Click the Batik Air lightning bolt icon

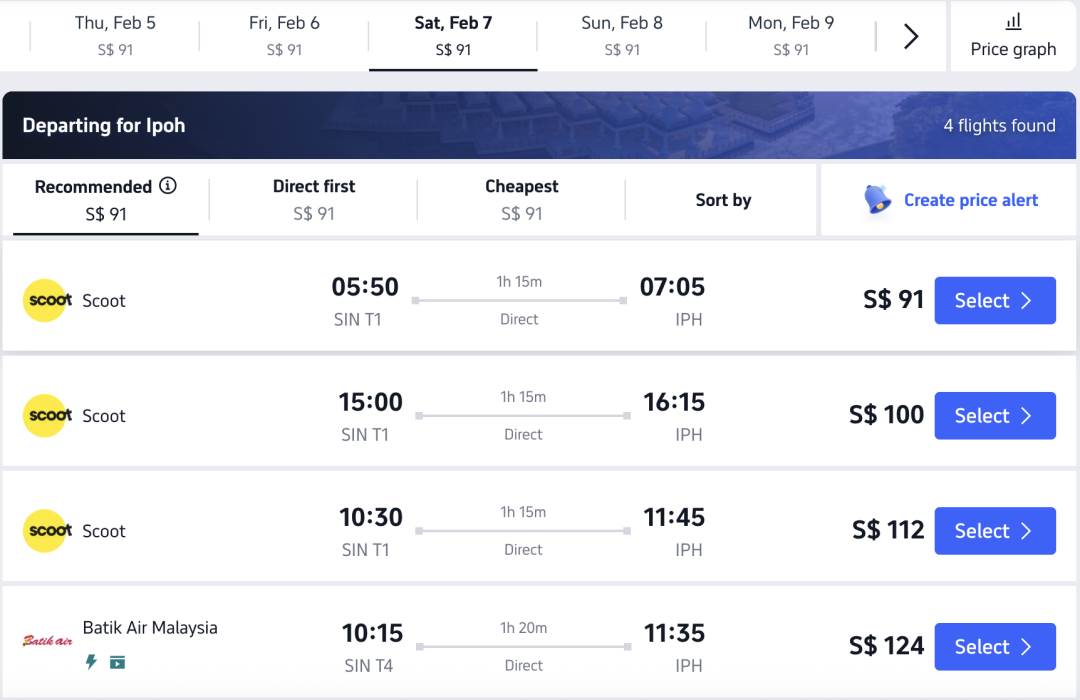[91, 662]
